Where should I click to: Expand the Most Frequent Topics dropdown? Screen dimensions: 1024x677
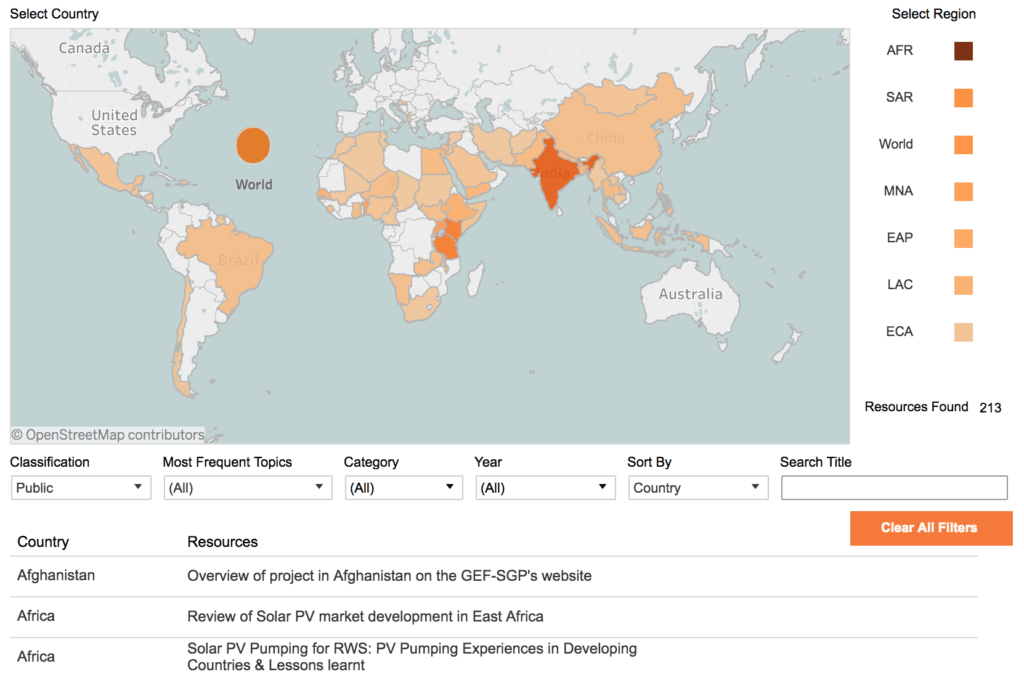(x=248, y=488)
